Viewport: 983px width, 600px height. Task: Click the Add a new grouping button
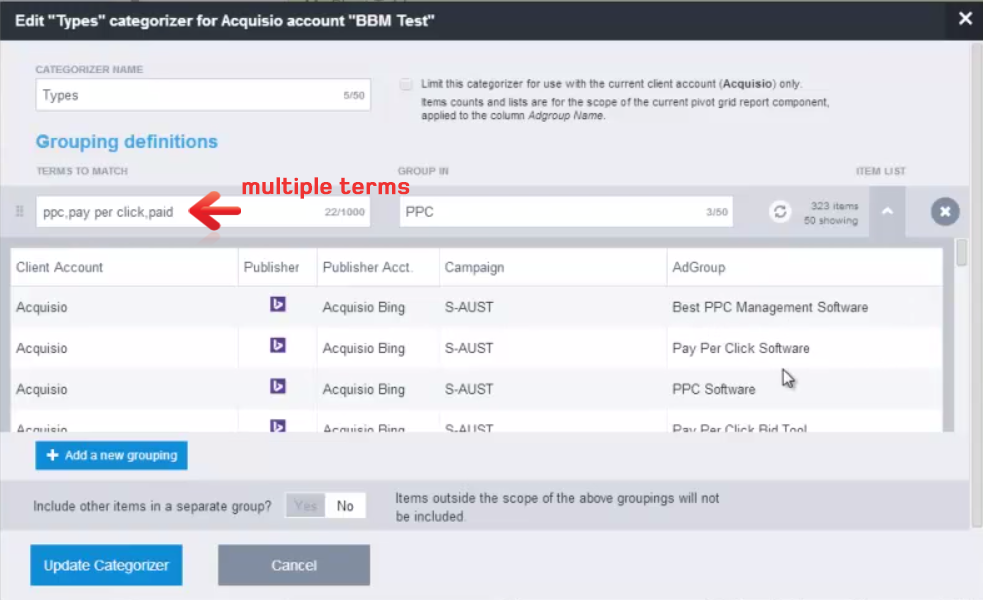point(111,455)
